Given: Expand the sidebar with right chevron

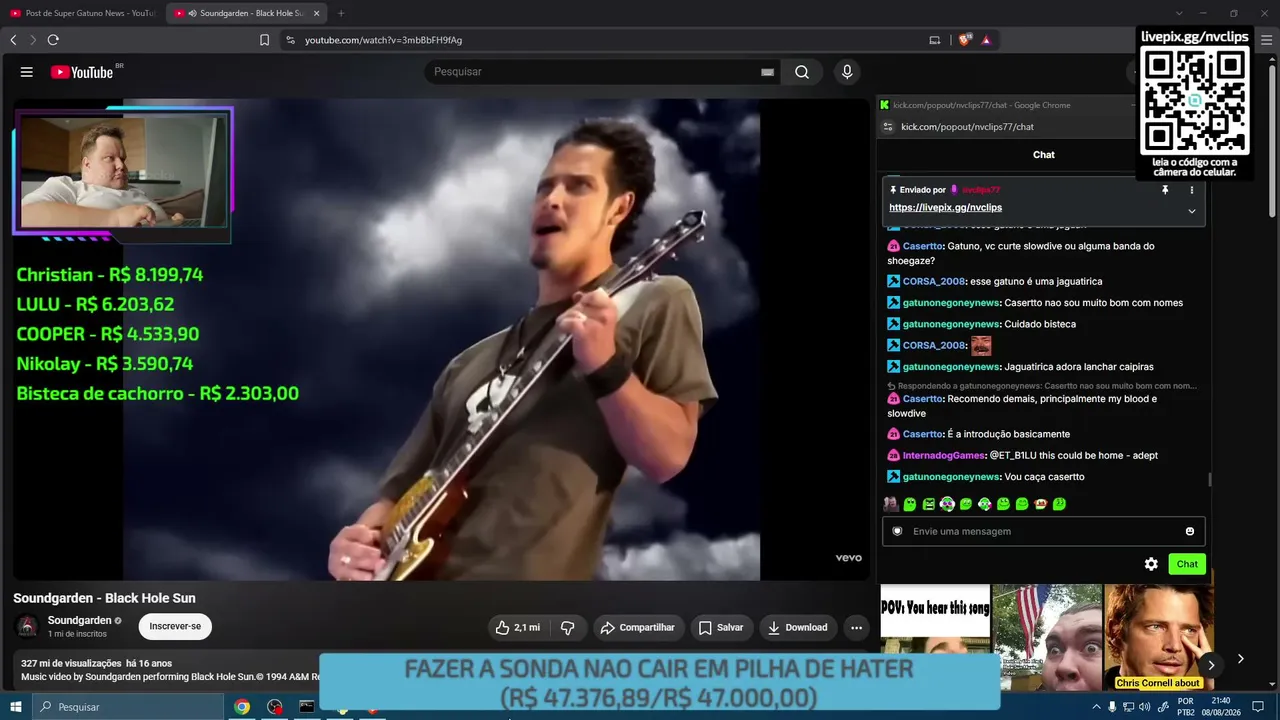Looking at the screenshot, I should coord(1241,659).
